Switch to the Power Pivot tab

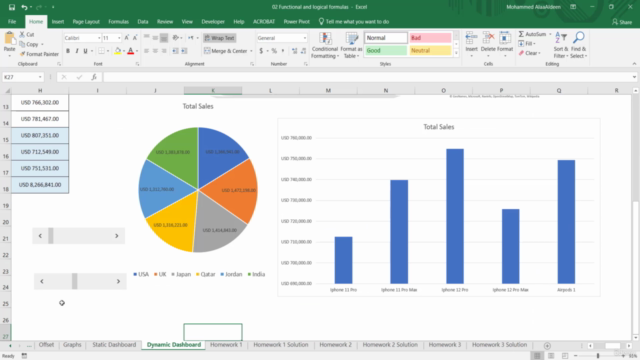[297, 22]
